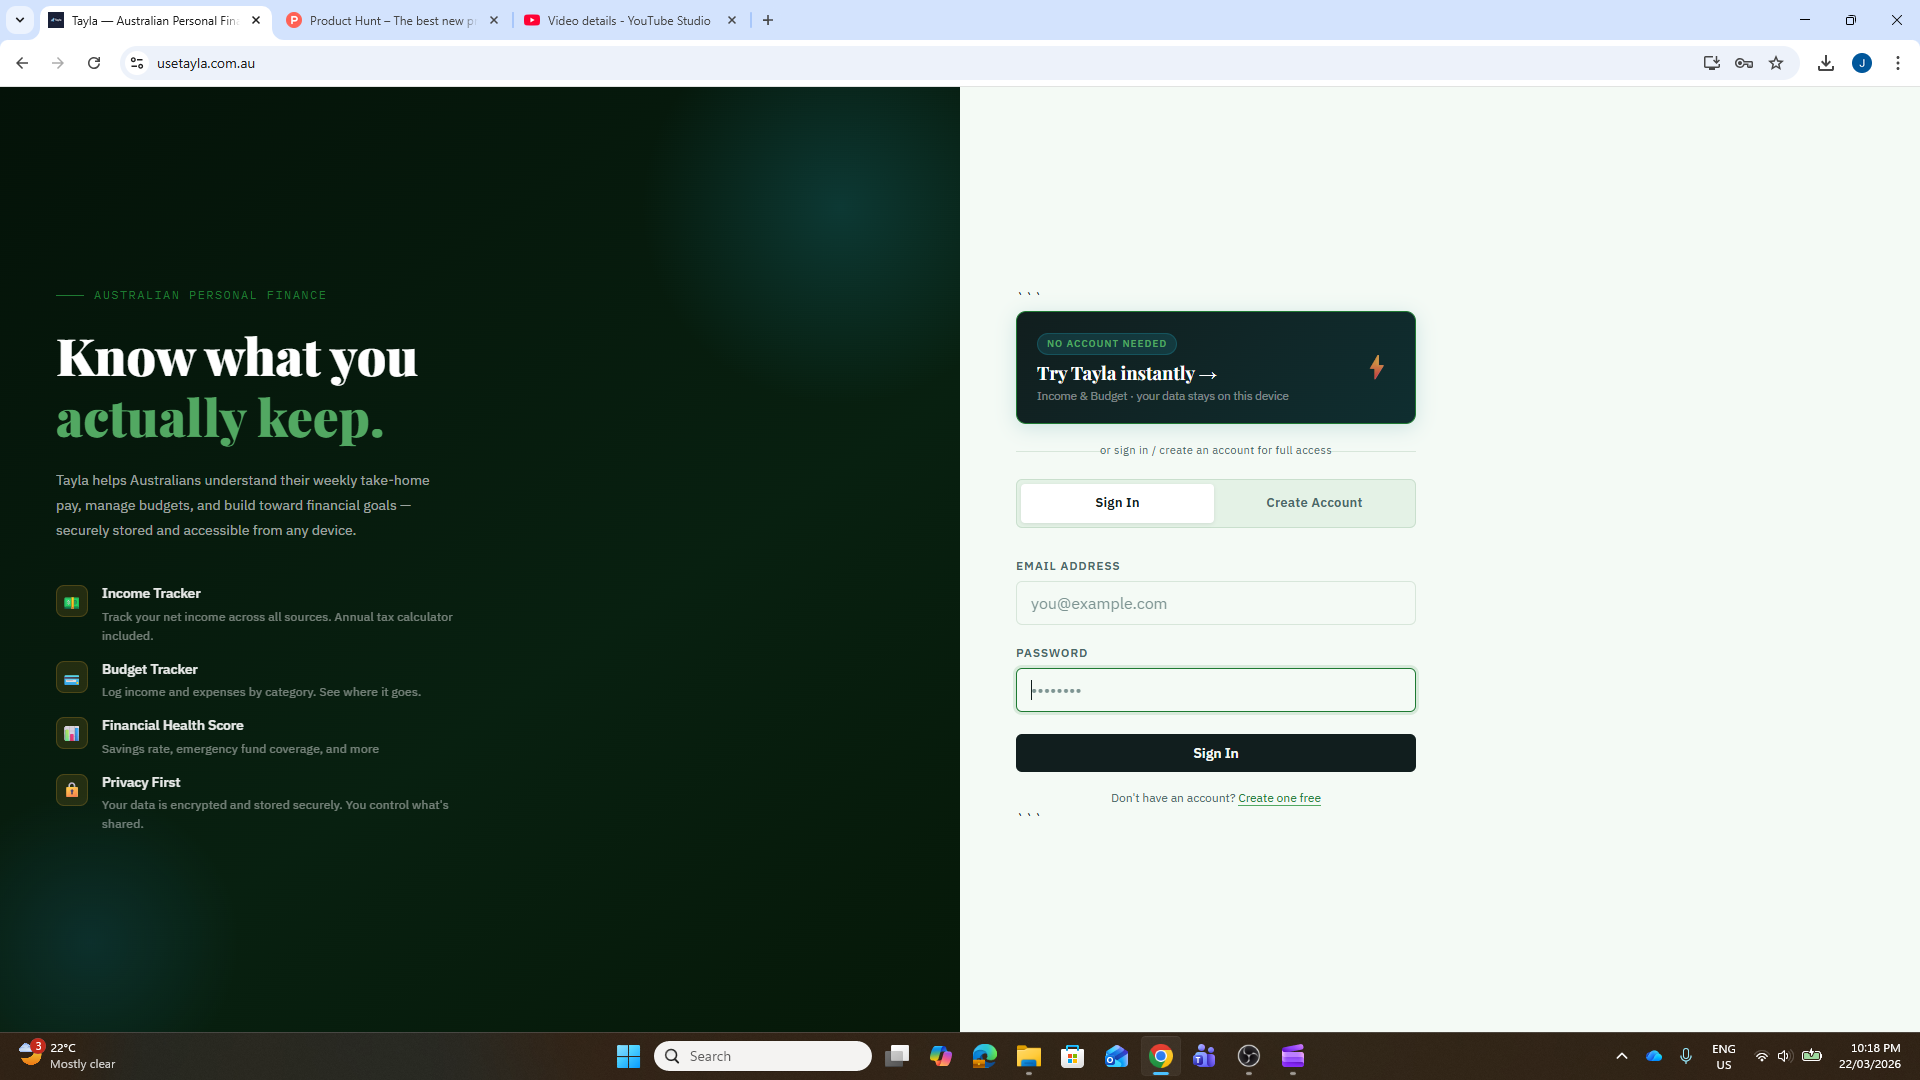Viewport: 1920px width, 1080px height.
Task: Expand hidden icons in the system tray
Action: [1623, 1056]
